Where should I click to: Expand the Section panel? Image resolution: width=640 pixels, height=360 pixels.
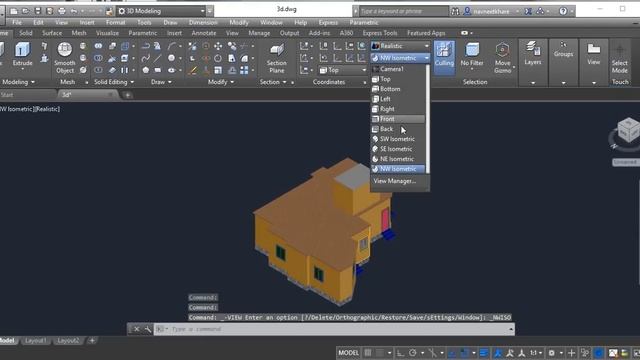pos(273,82)
